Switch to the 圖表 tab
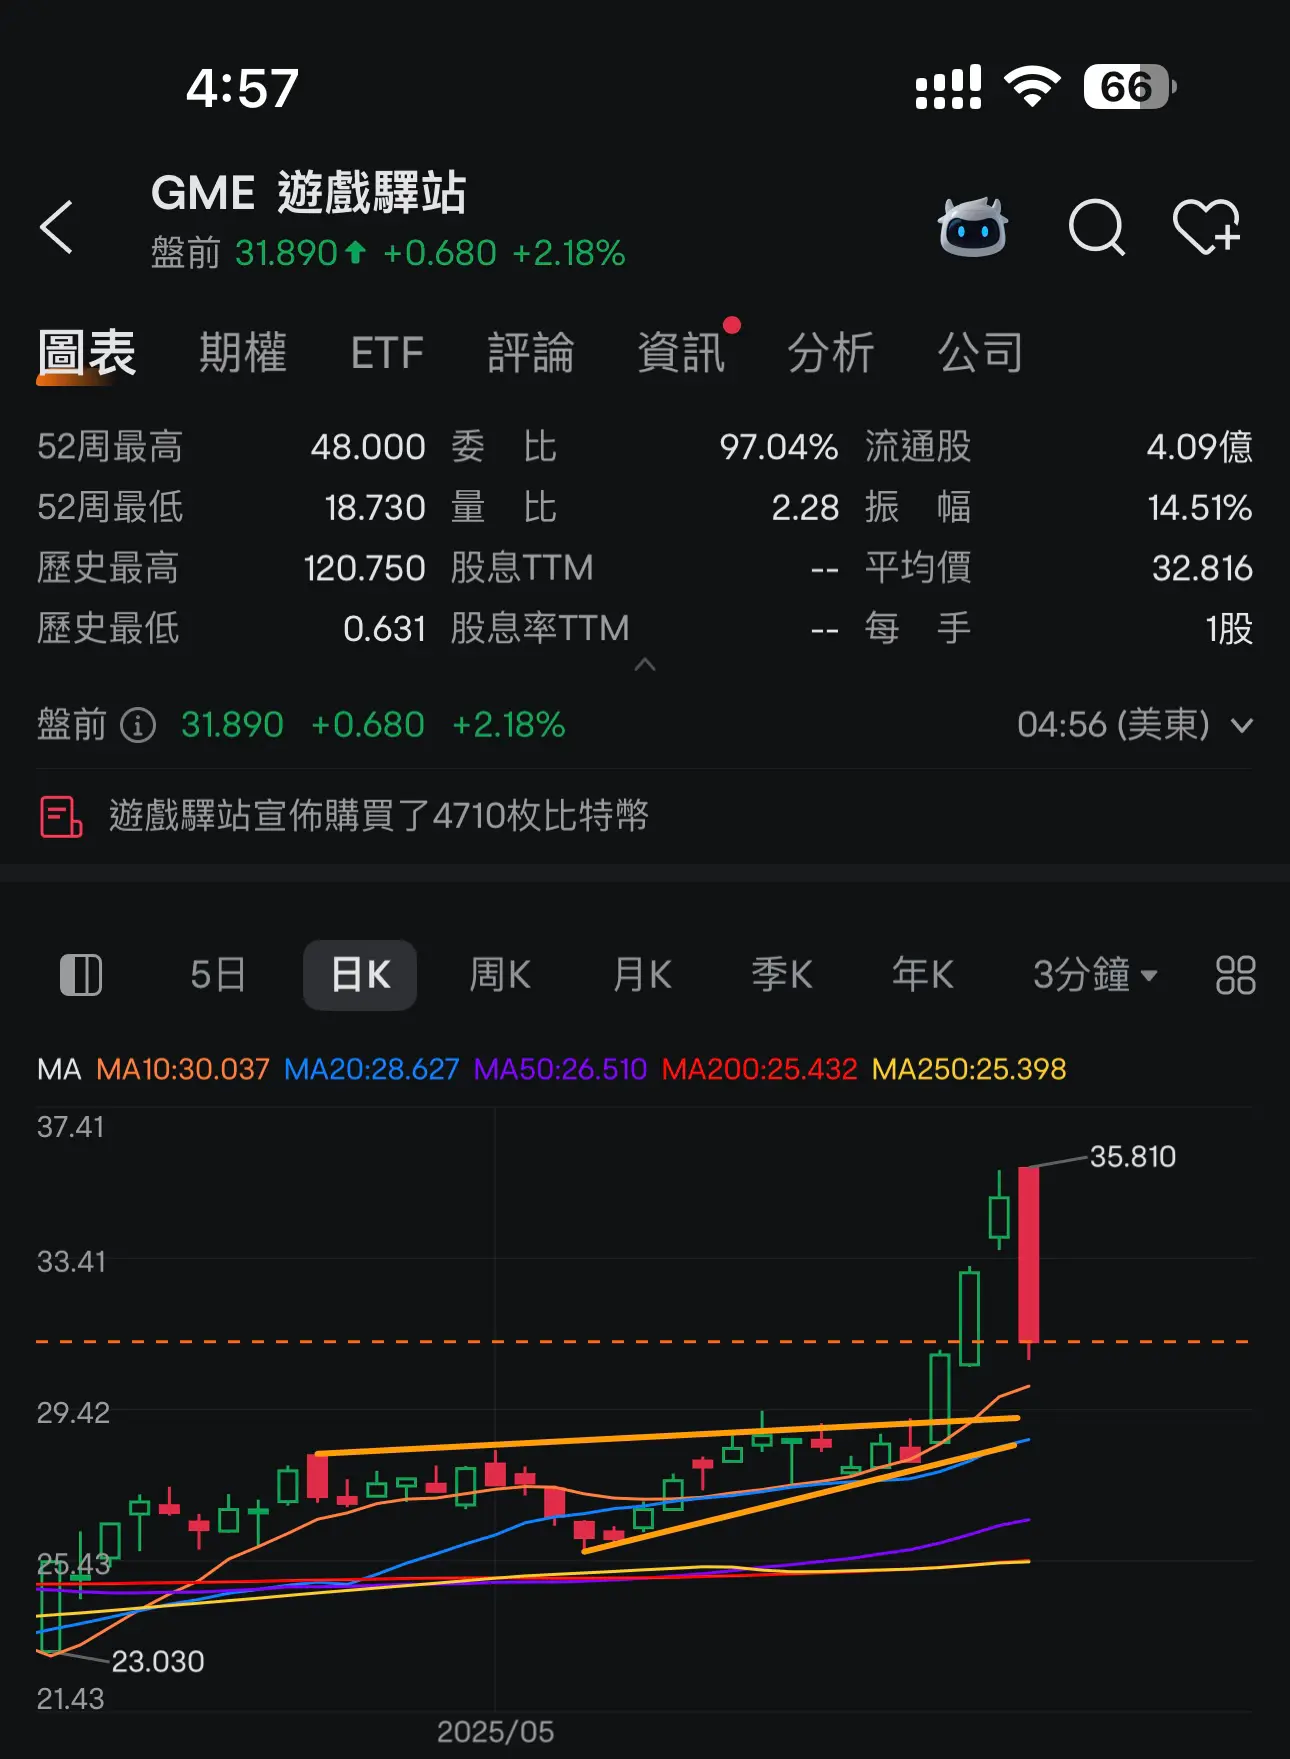 click(86, 353)
